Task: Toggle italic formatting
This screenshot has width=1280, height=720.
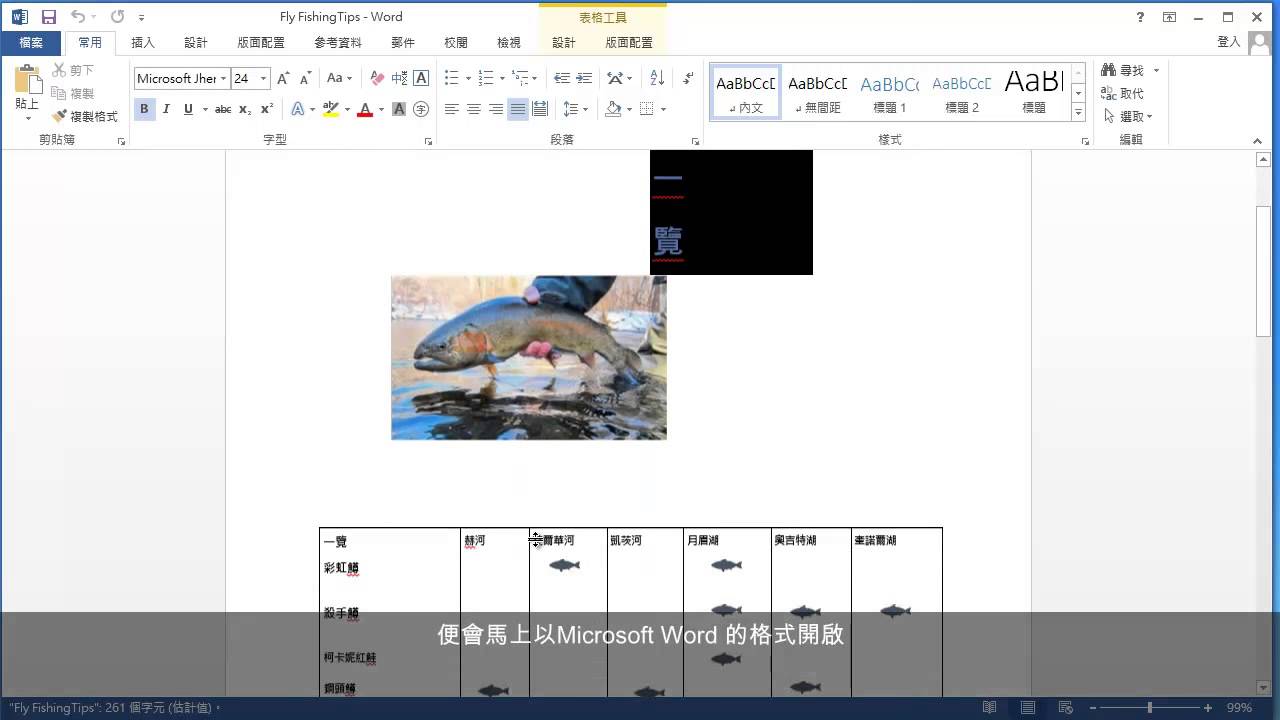Action: tap(166, 109)
